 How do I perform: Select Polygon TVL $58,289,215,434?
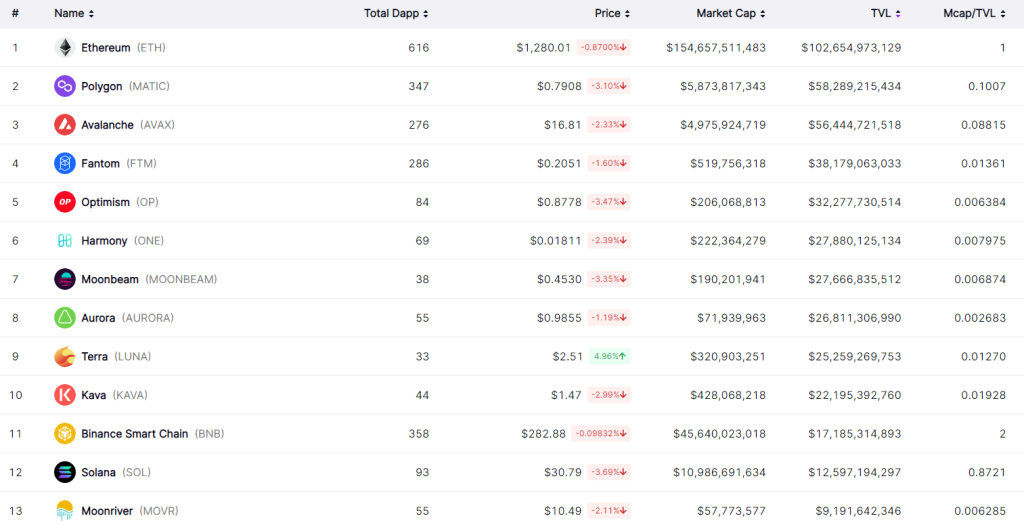[x=855, y=86]
